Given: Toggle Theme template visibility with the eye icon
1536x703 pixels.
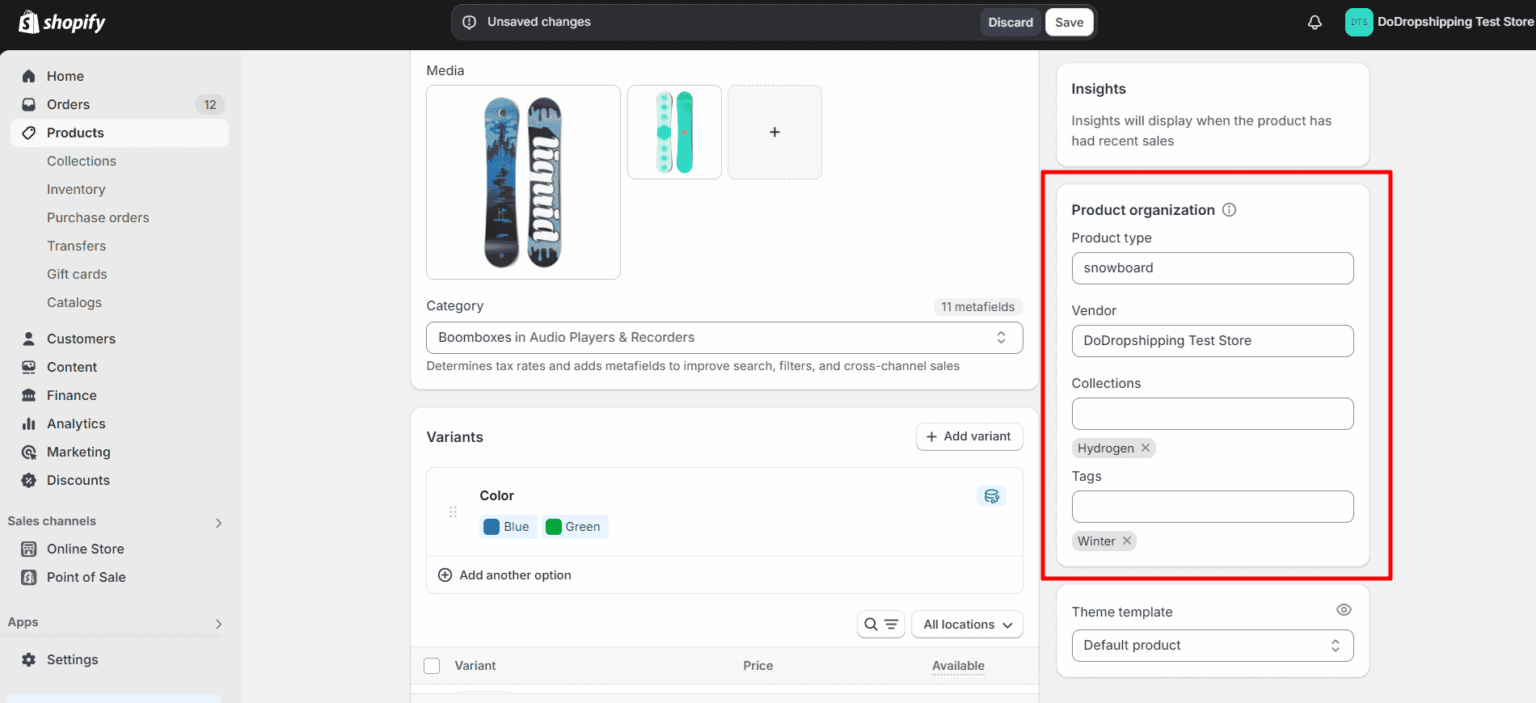Looking at the screenshot, I should point(1343,609).
